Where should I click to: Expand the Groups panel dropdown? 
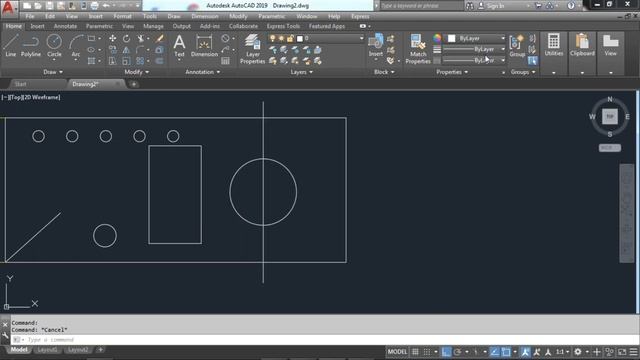tap(523, 72)
